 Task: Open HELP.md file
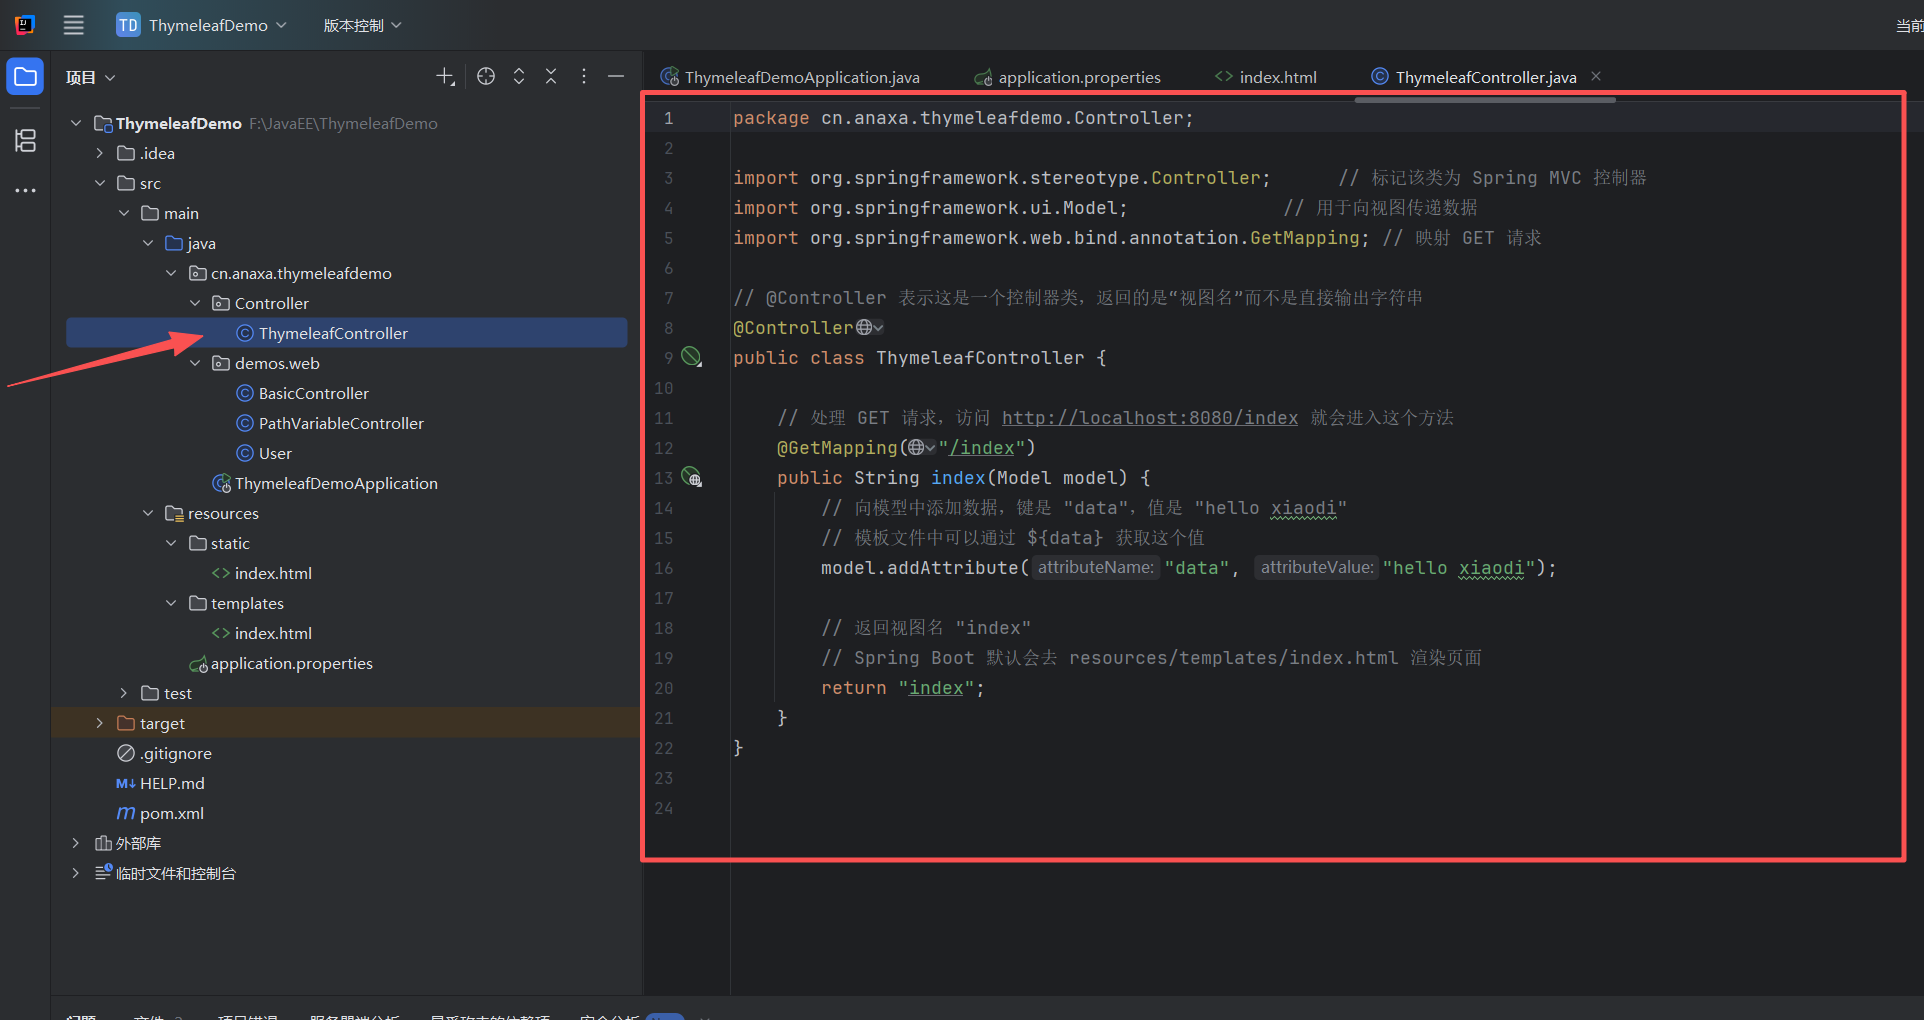pyautogui.click(x=160, y=783)
